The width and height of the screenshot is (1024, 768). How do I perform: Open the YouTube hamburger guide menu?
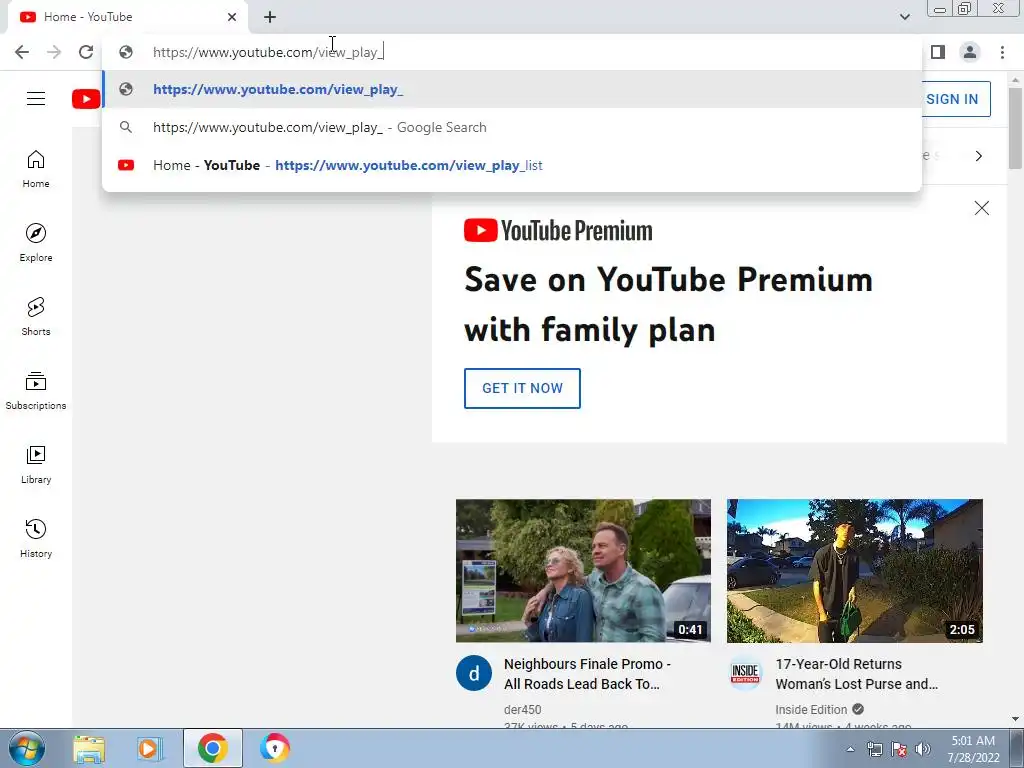pyautogui.click(x=36, y=99)
